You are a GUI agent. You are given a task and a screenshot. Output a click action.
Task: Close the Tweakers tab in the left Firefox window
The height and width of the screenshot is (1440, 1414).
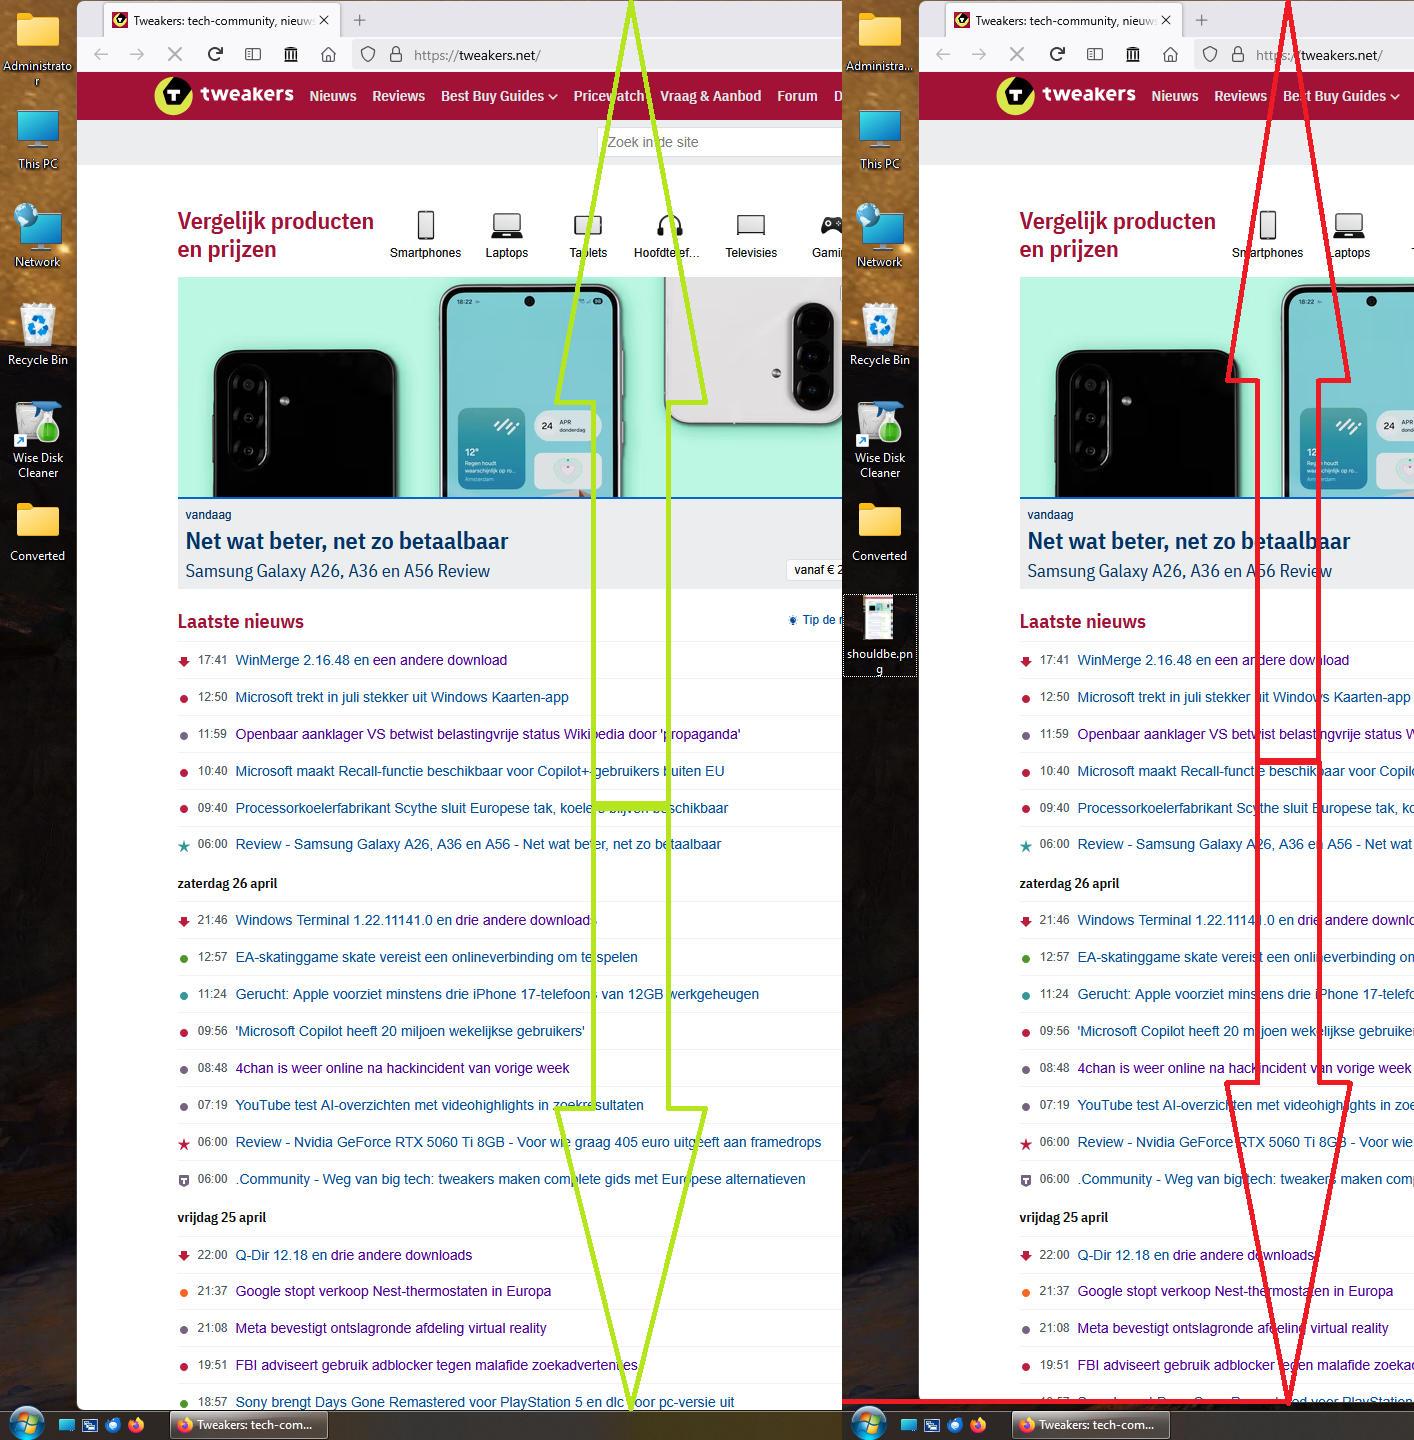(323, 20)
